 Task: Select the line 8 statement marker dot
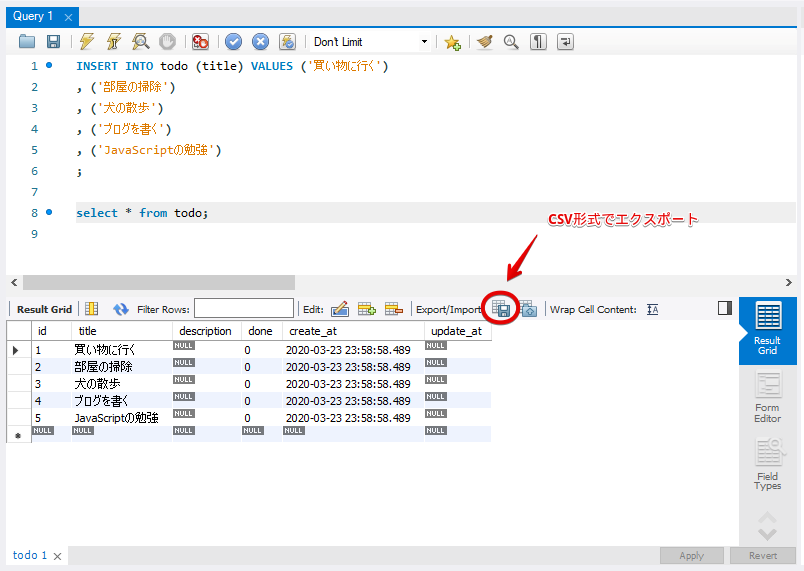click(49, 212)
